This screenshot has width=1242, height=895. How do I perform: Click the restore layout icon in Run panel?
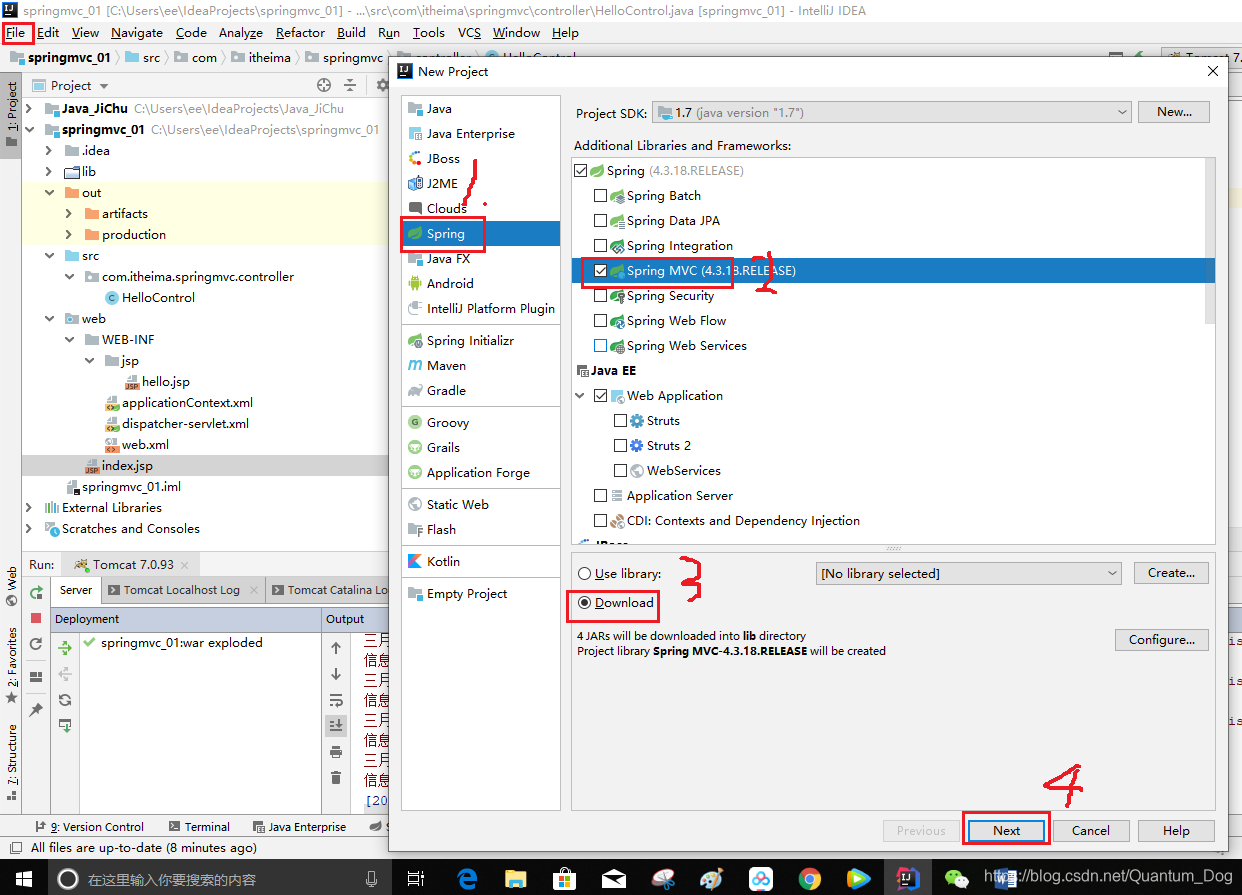pyautogui.click(x=36, y=677)
